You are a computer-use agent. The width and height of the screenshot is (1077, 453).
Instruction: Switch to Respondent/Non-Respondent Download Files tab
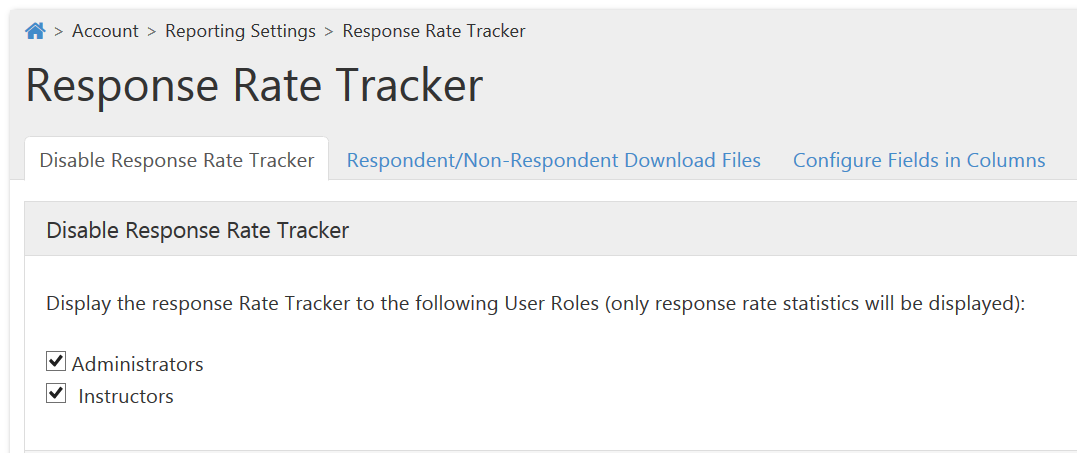click(554, 160)
